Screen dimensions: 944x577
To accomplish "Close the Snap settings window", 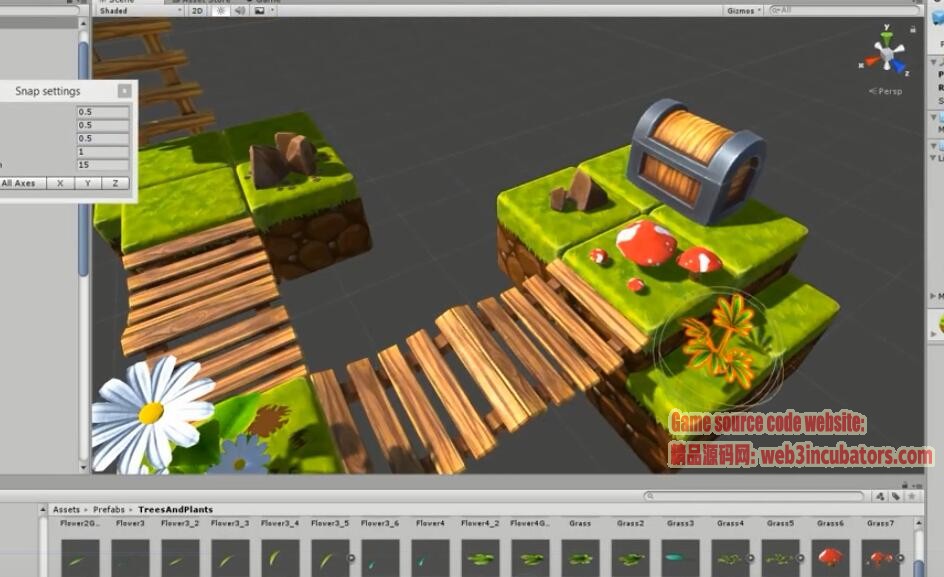I will [x=124, y=91].
